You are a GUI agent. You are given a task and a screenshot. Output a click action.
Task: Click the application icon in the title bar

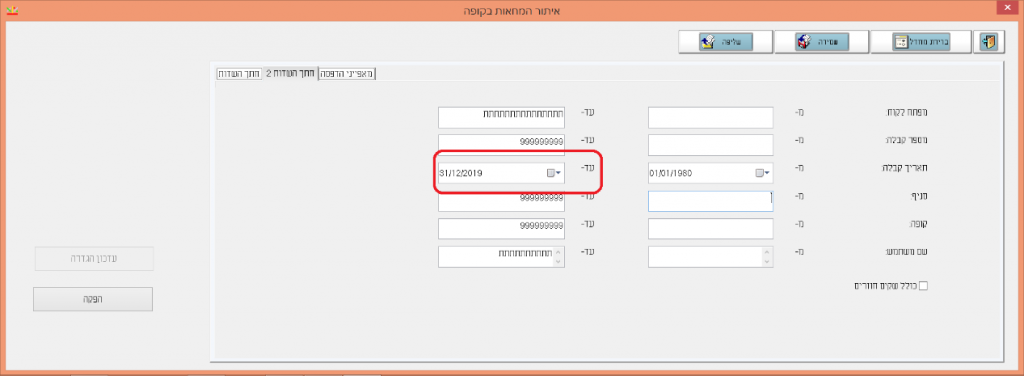pos(12,11)
